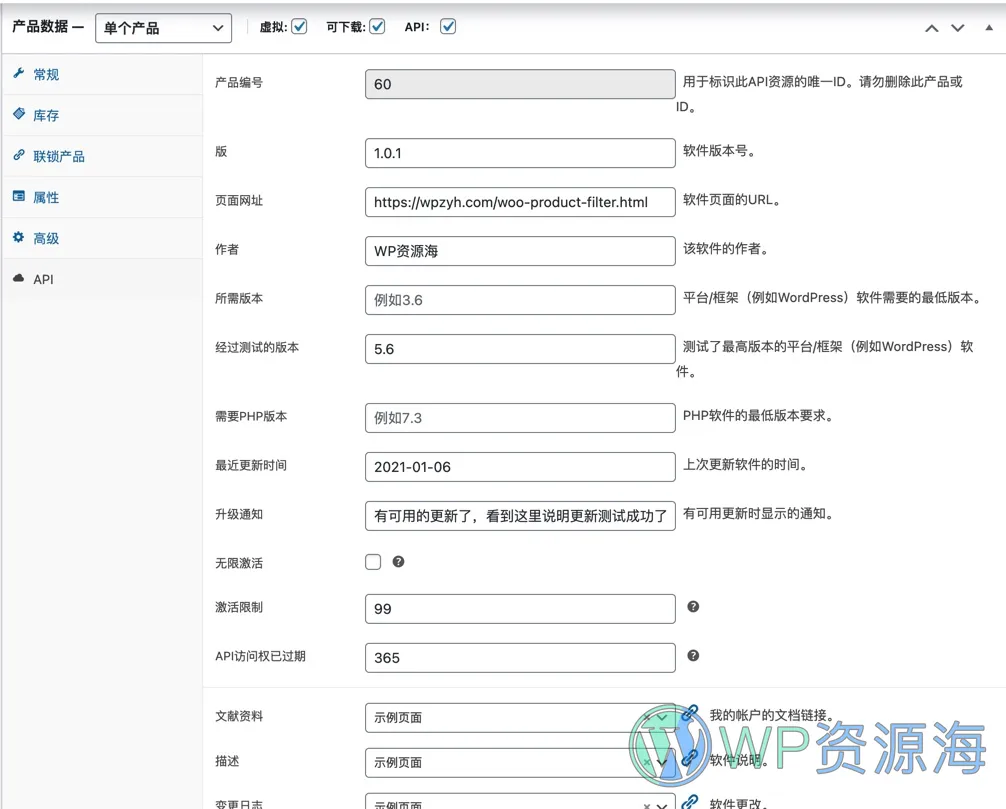Click inside the 升级通知 text field
This screenshot has width=1006, height=809.
519,514
